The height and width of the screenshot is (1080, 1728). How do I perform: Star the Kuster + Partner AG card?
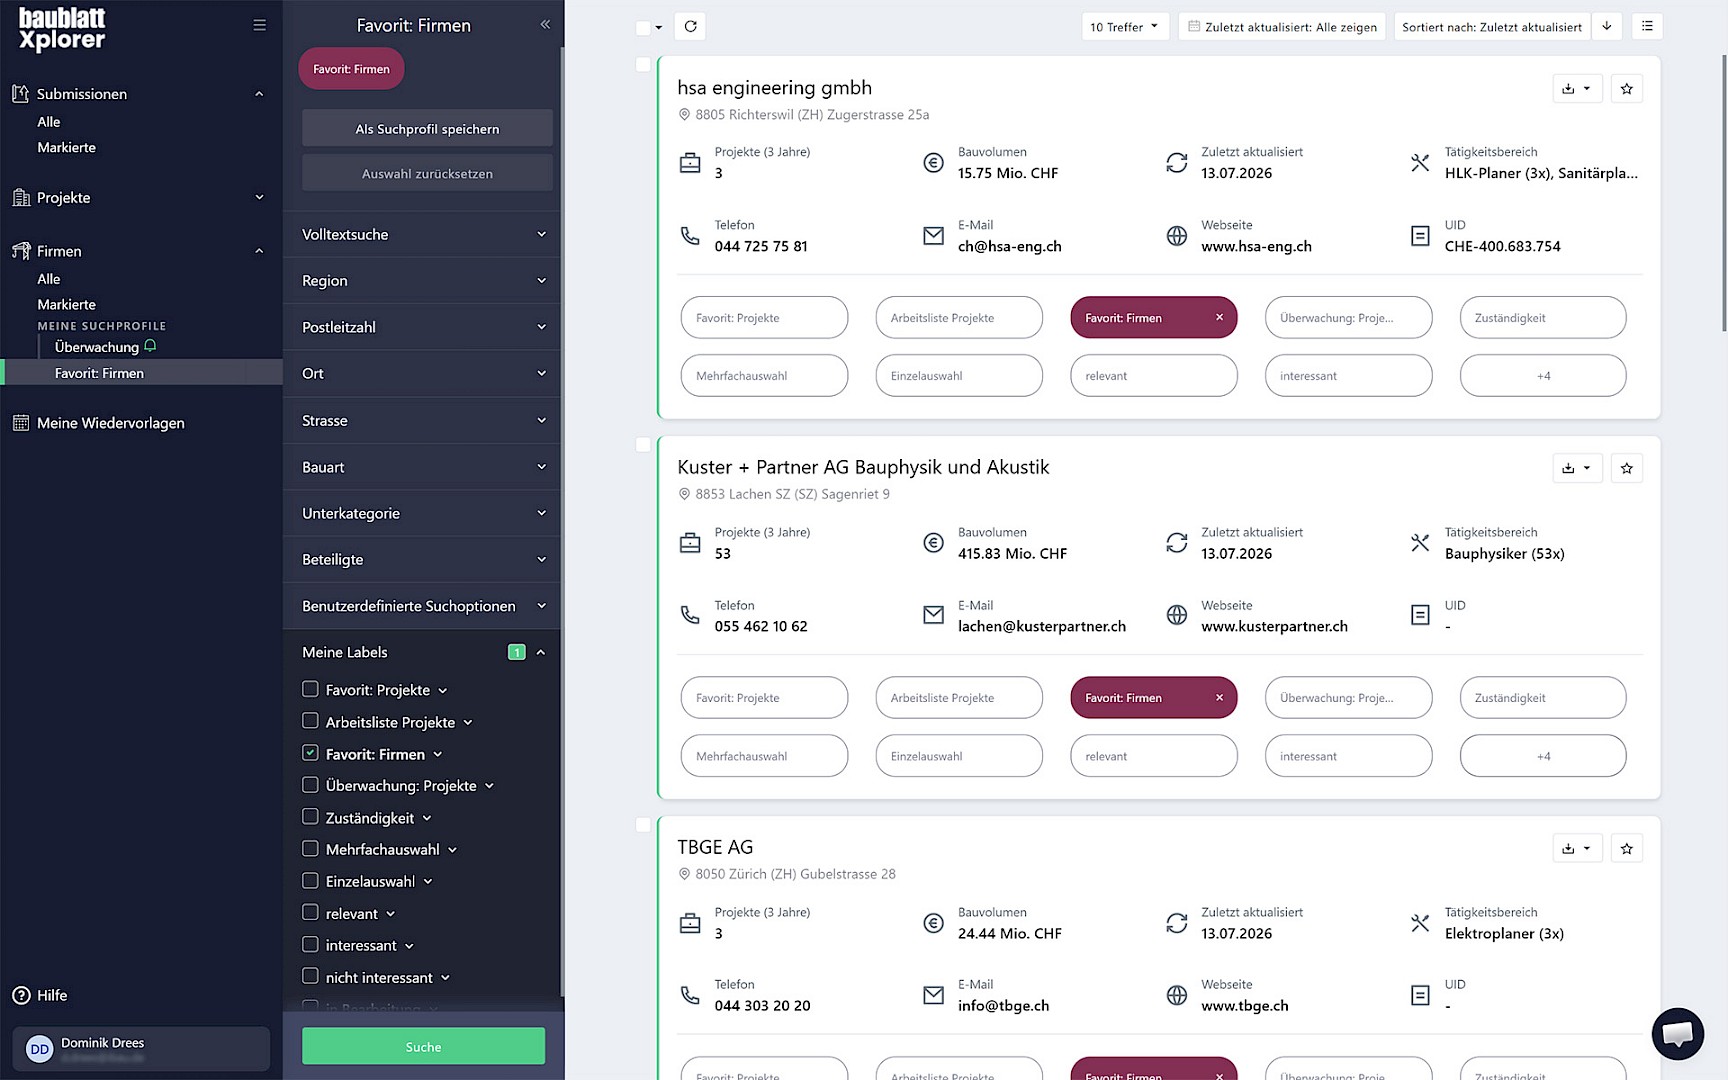tap(1627, 468)
